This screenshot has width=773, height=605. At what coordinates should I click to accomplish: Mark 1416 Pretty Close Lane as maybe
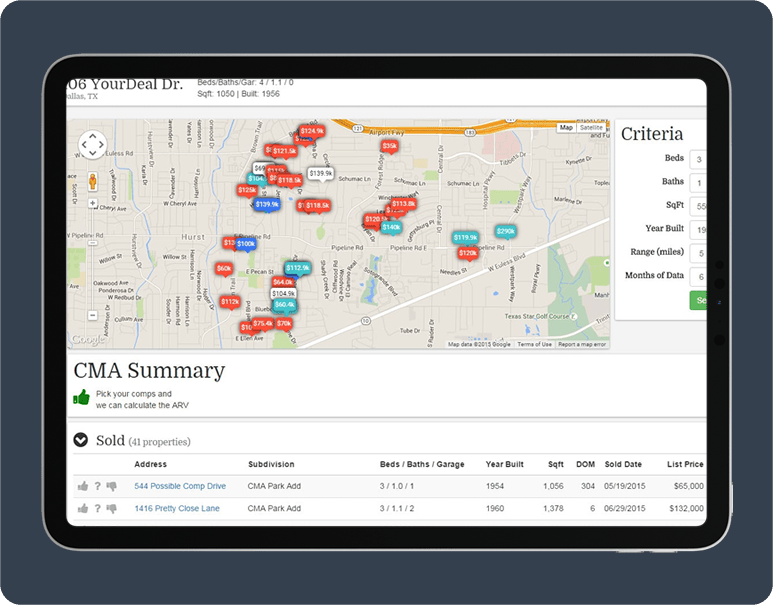click(x=97, y=509)
